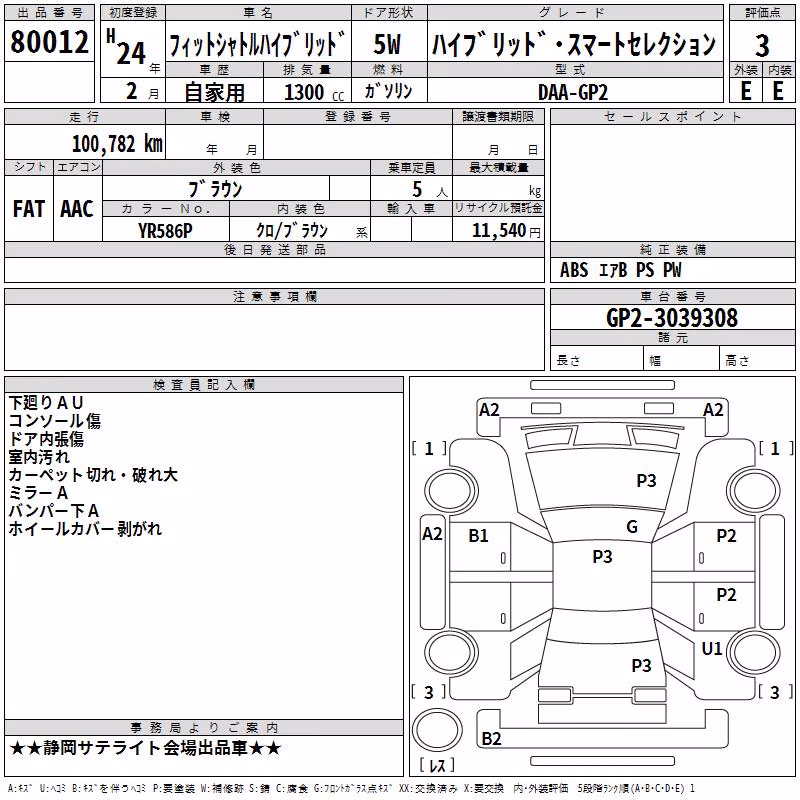The height and width of the screenshot is (800, 800).
Task: Click door shape value 5W
Action: coord(387,44)
